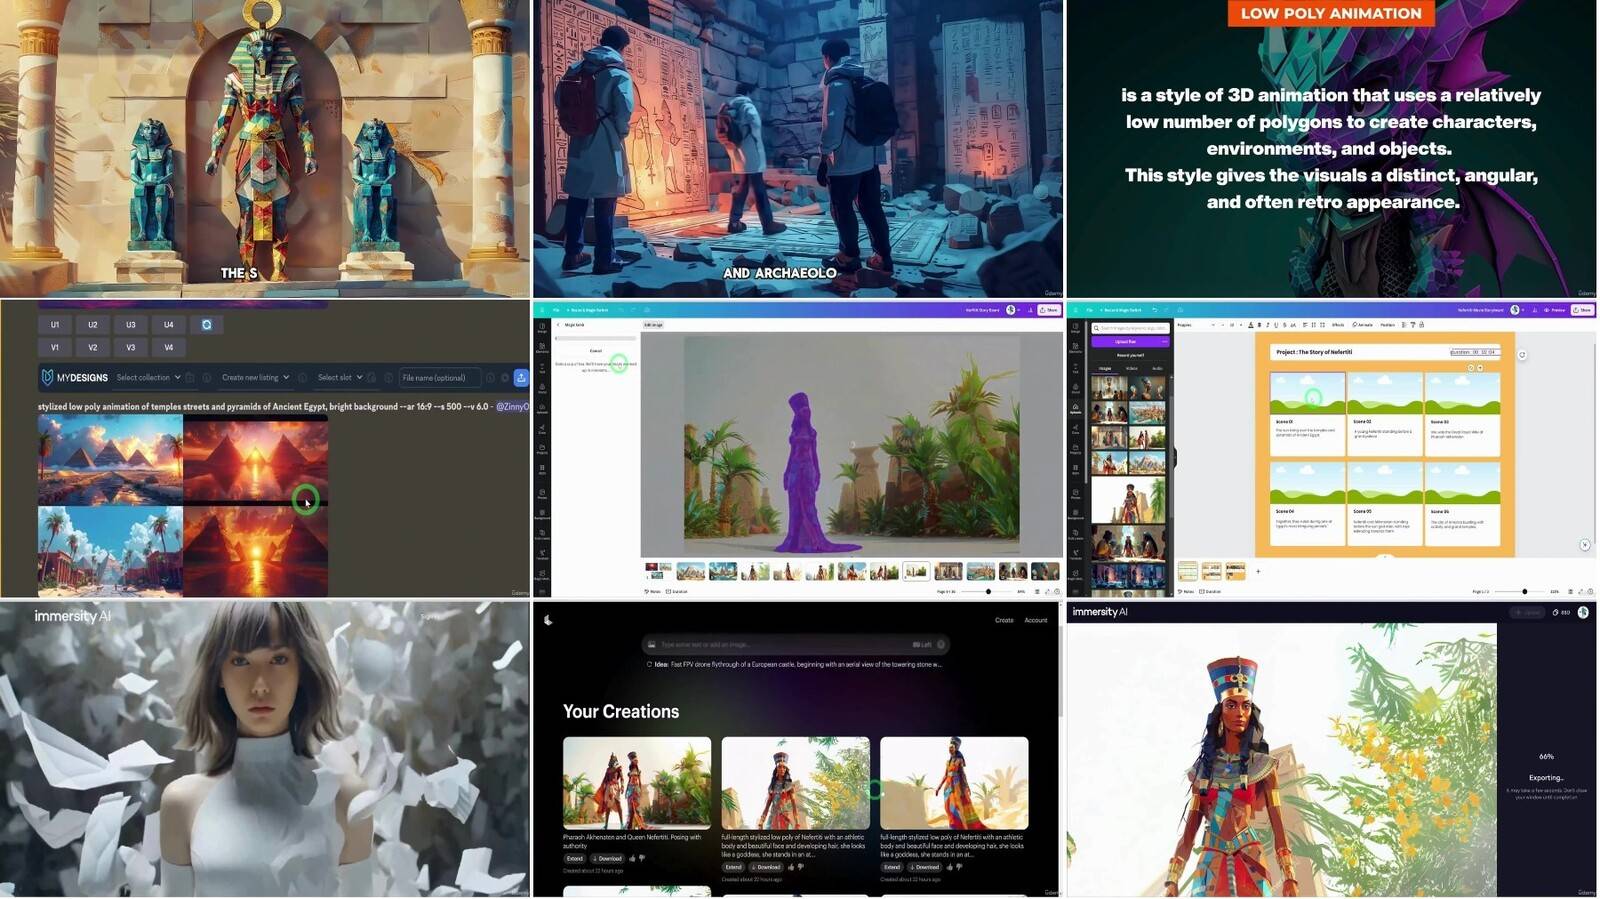Click the re-roll refresh icon beside U4
Screen dimensions: 1600x899
[207, 324]
